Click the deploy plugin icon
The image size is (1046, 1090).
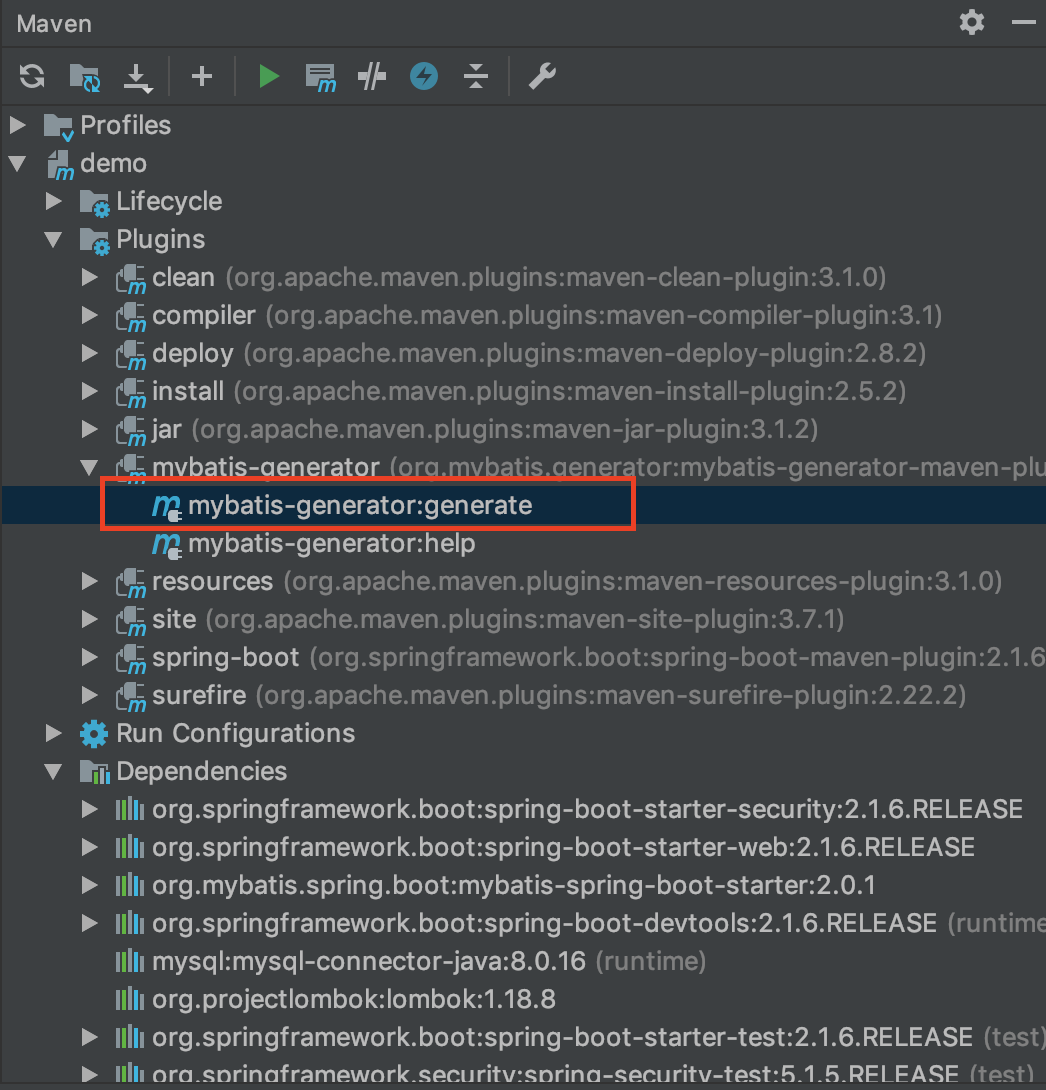[x=131, y=355]
